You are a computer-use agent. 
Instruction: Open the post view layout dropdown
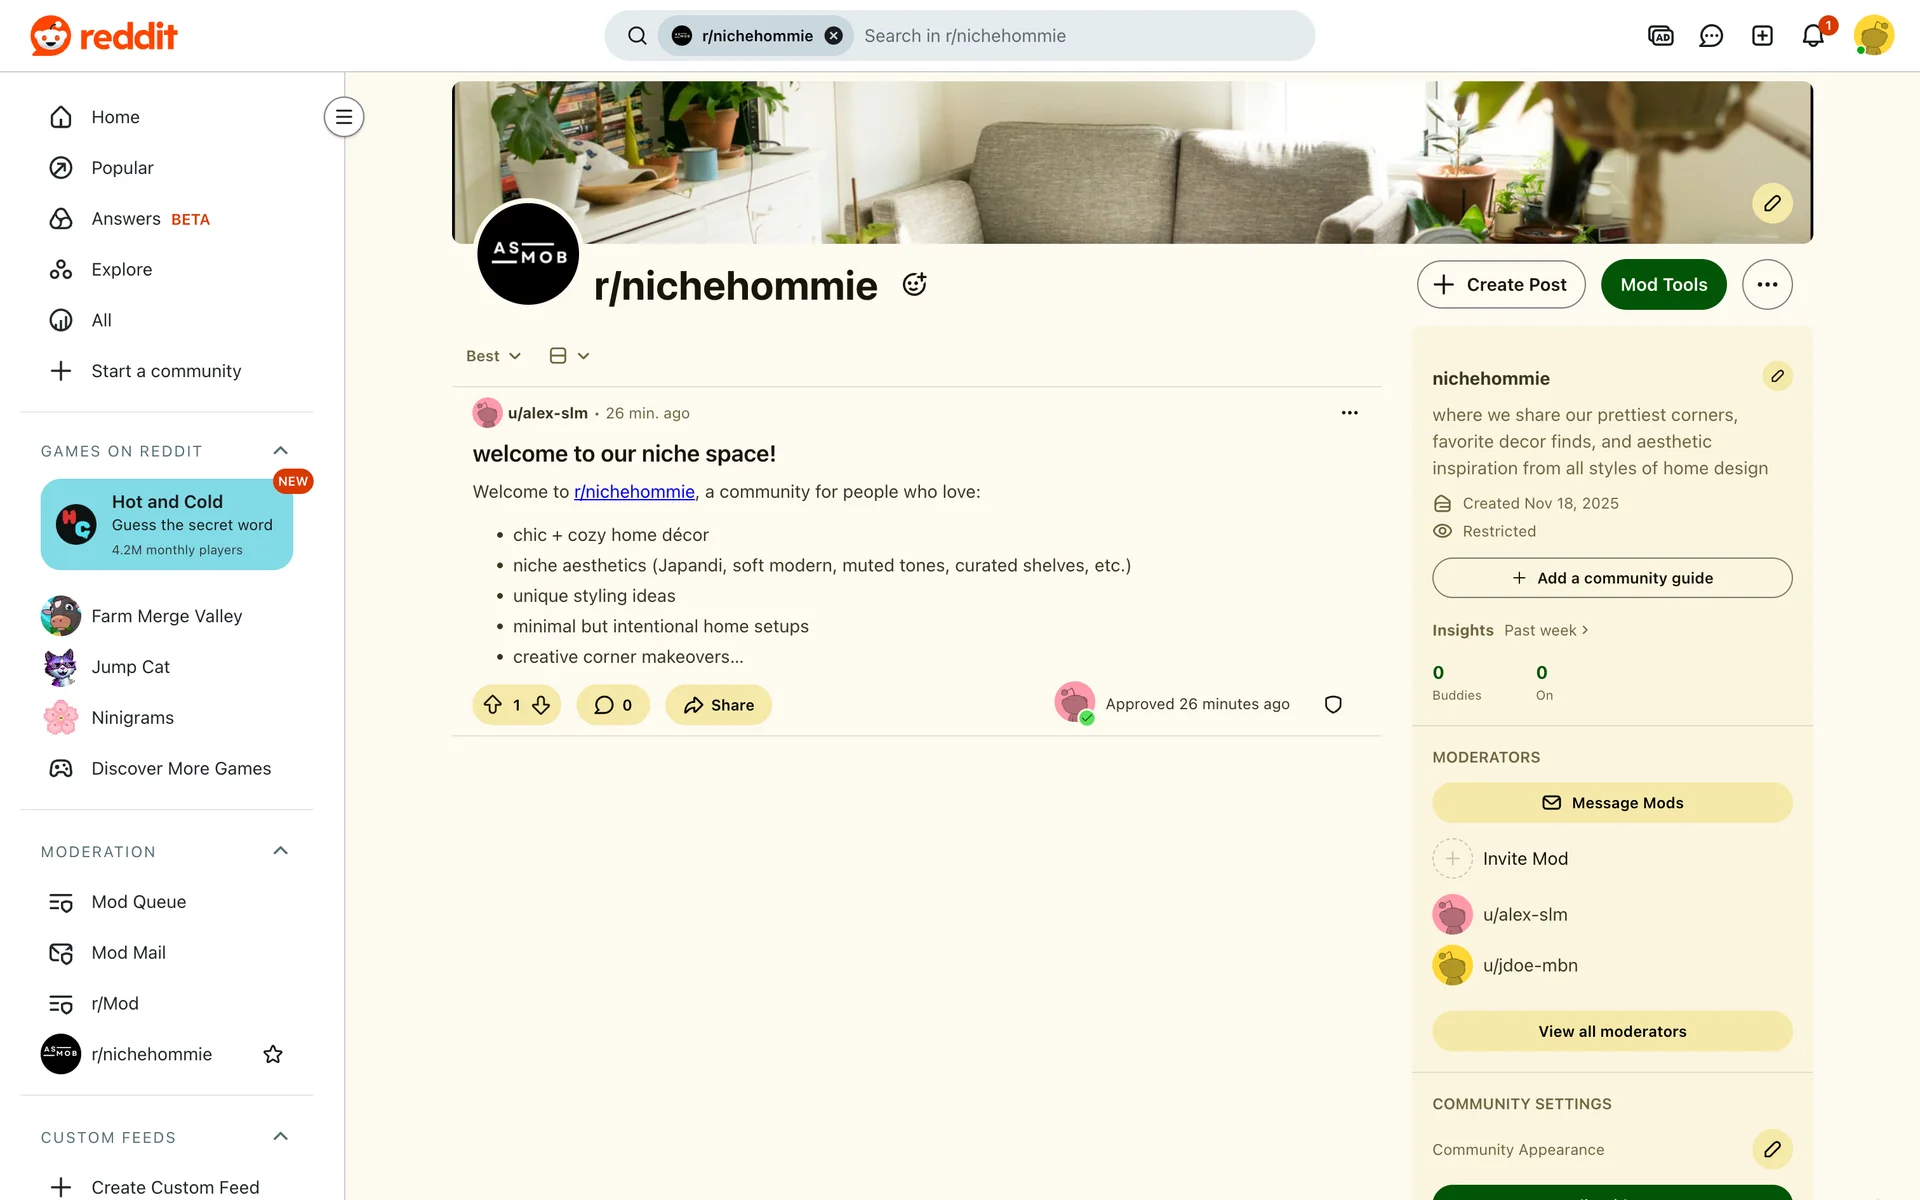(x=570, y=356)
